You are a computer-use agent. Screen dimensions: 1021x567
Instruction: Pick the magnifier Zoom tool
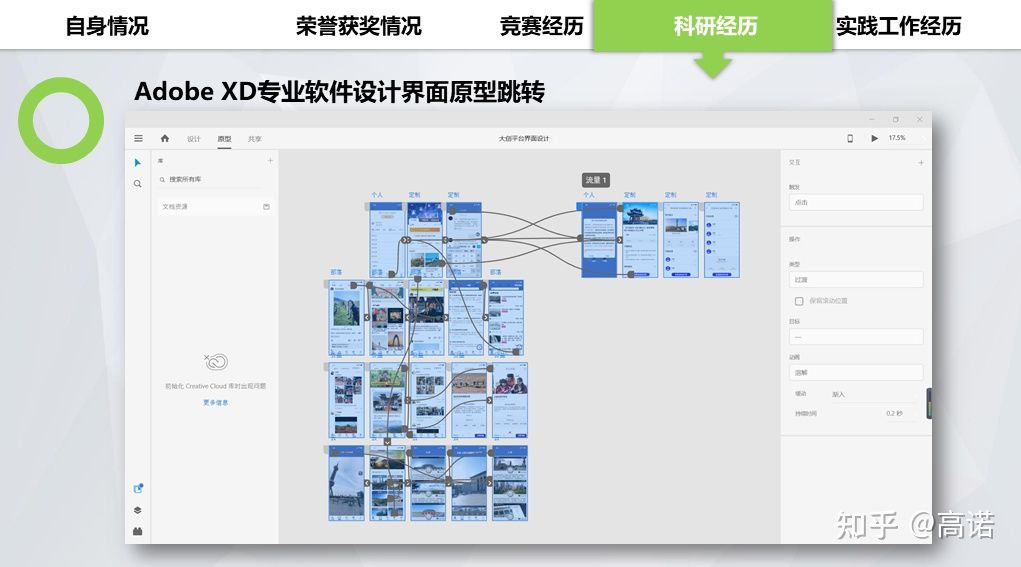[137, 184]
